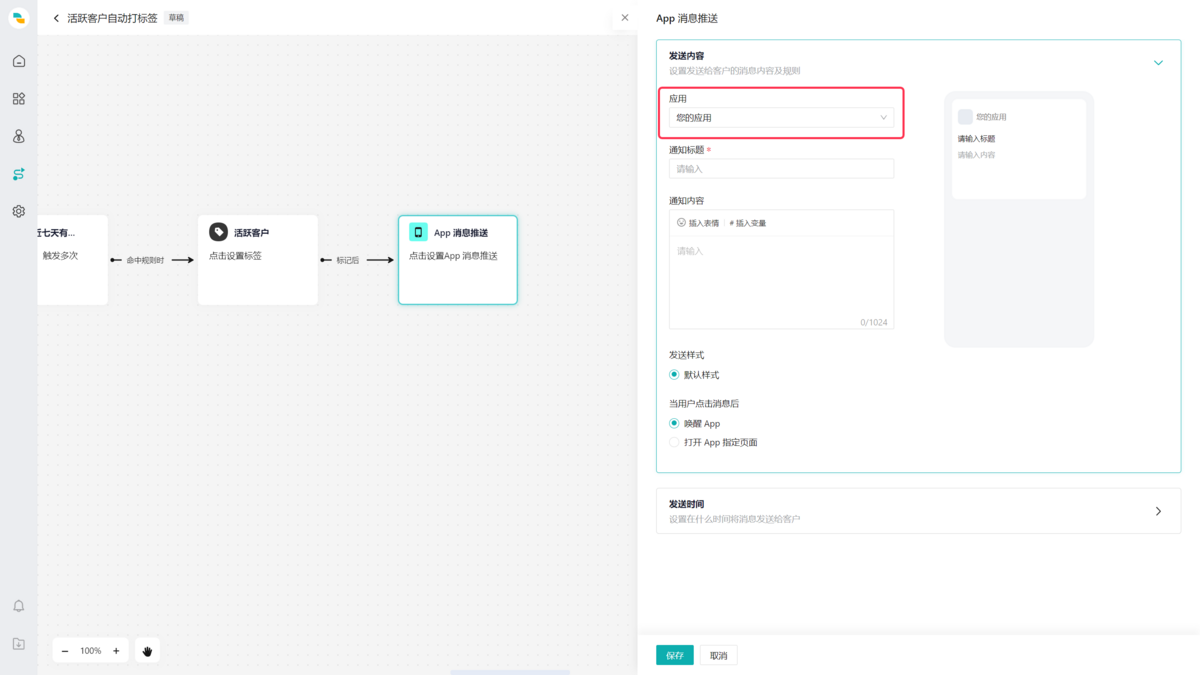
Task: Open the 您的应用 application dropdown
Action: (x=781, y=118)
